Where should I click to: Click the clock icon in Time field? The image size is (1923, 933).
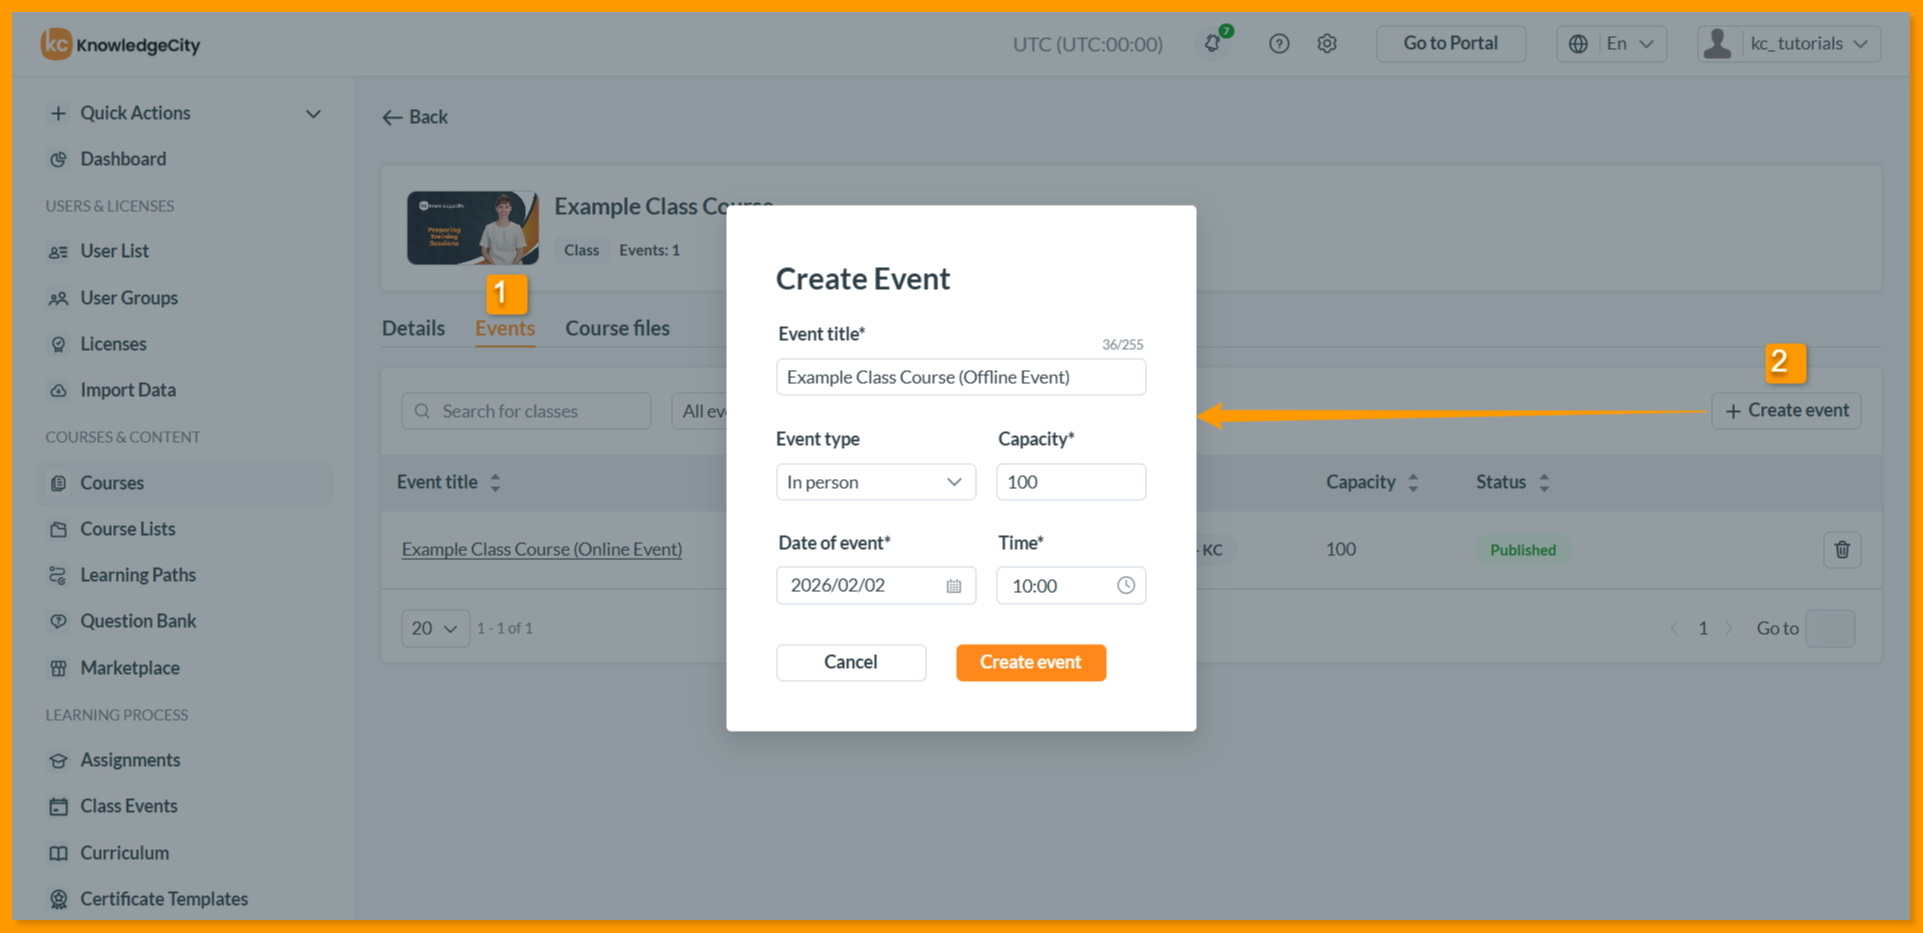(1126, 585)
